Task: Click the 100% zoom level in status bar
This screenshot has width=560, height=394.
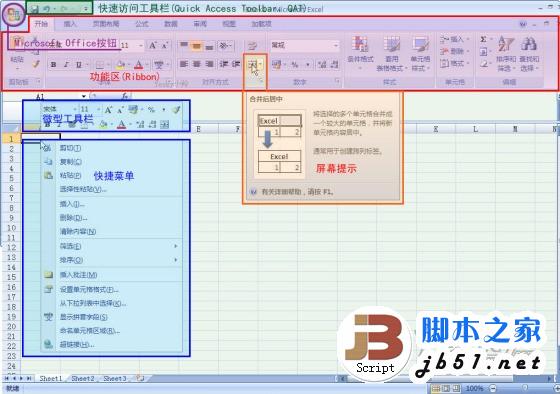Action: pos(474,388)
